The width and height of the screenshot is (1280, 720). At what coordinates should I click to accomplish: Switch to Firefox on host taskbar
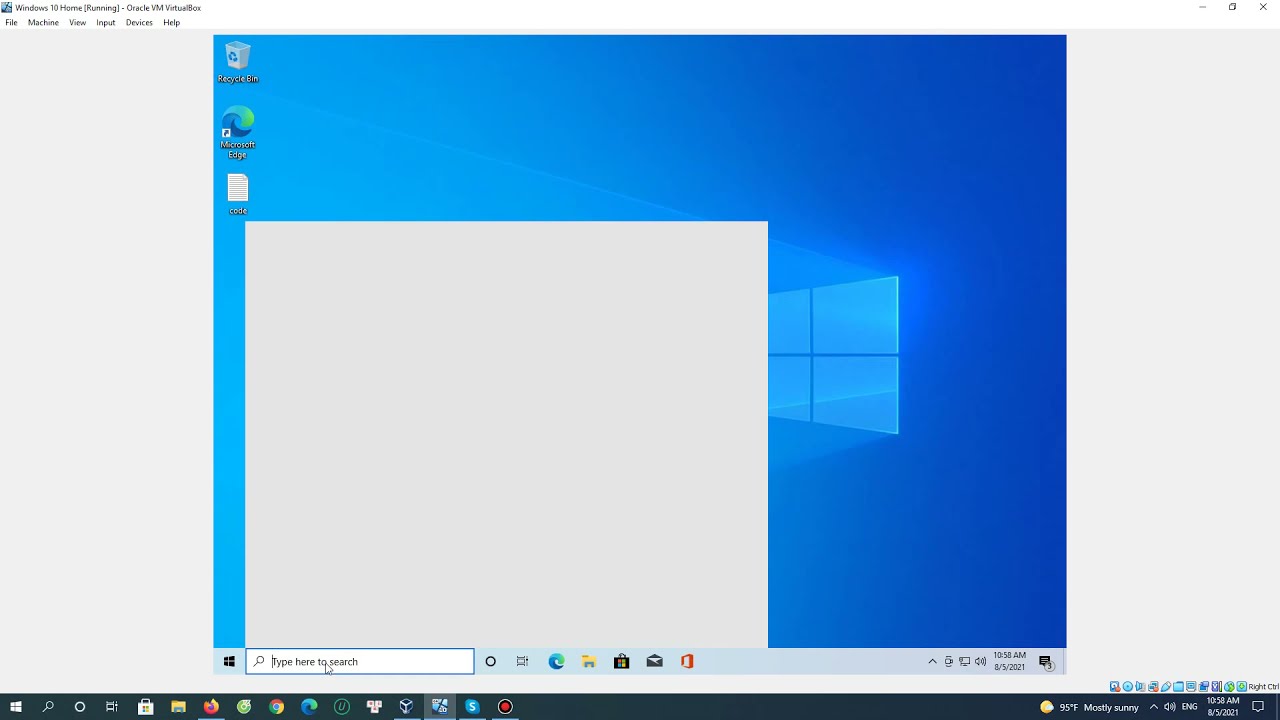[211, 706]
